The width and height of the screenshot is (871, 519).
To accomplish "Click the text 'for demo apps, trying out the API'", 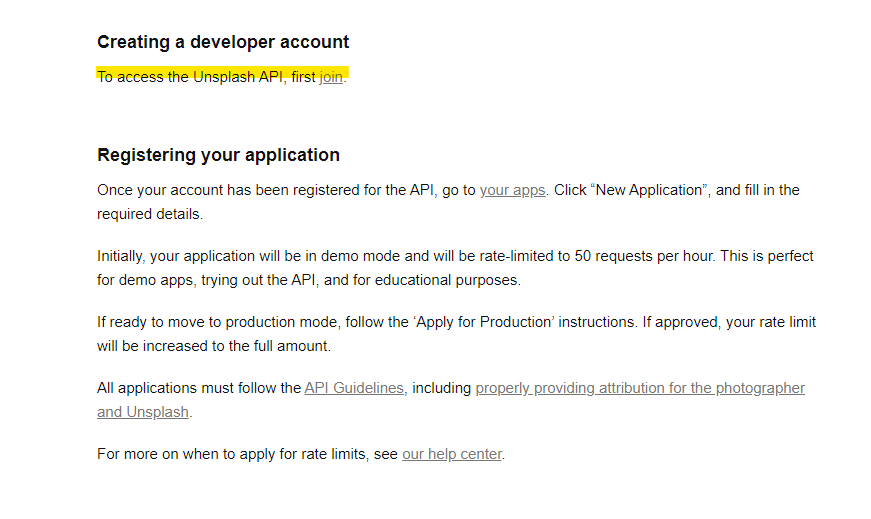I will pyautogui.click(x=207, y=280).
